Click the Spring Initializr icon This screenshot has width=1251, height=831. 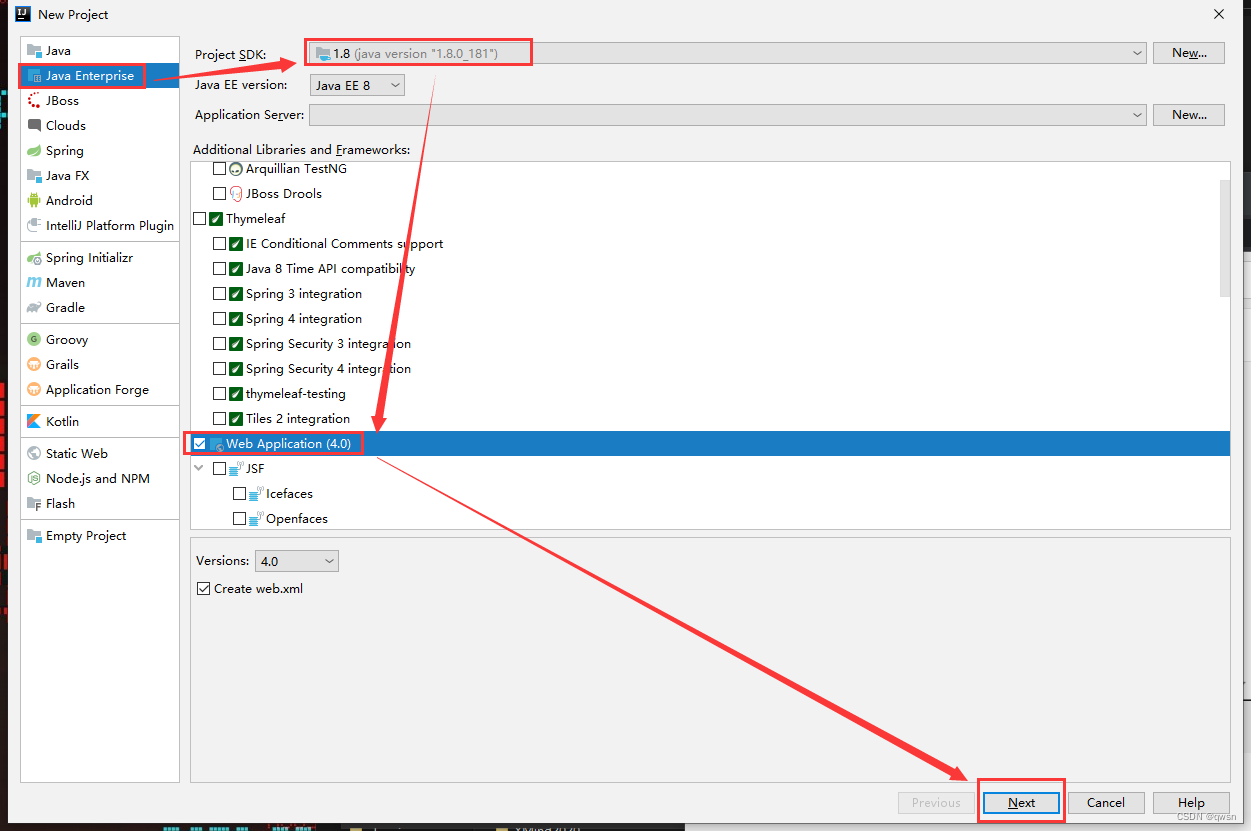35,257
